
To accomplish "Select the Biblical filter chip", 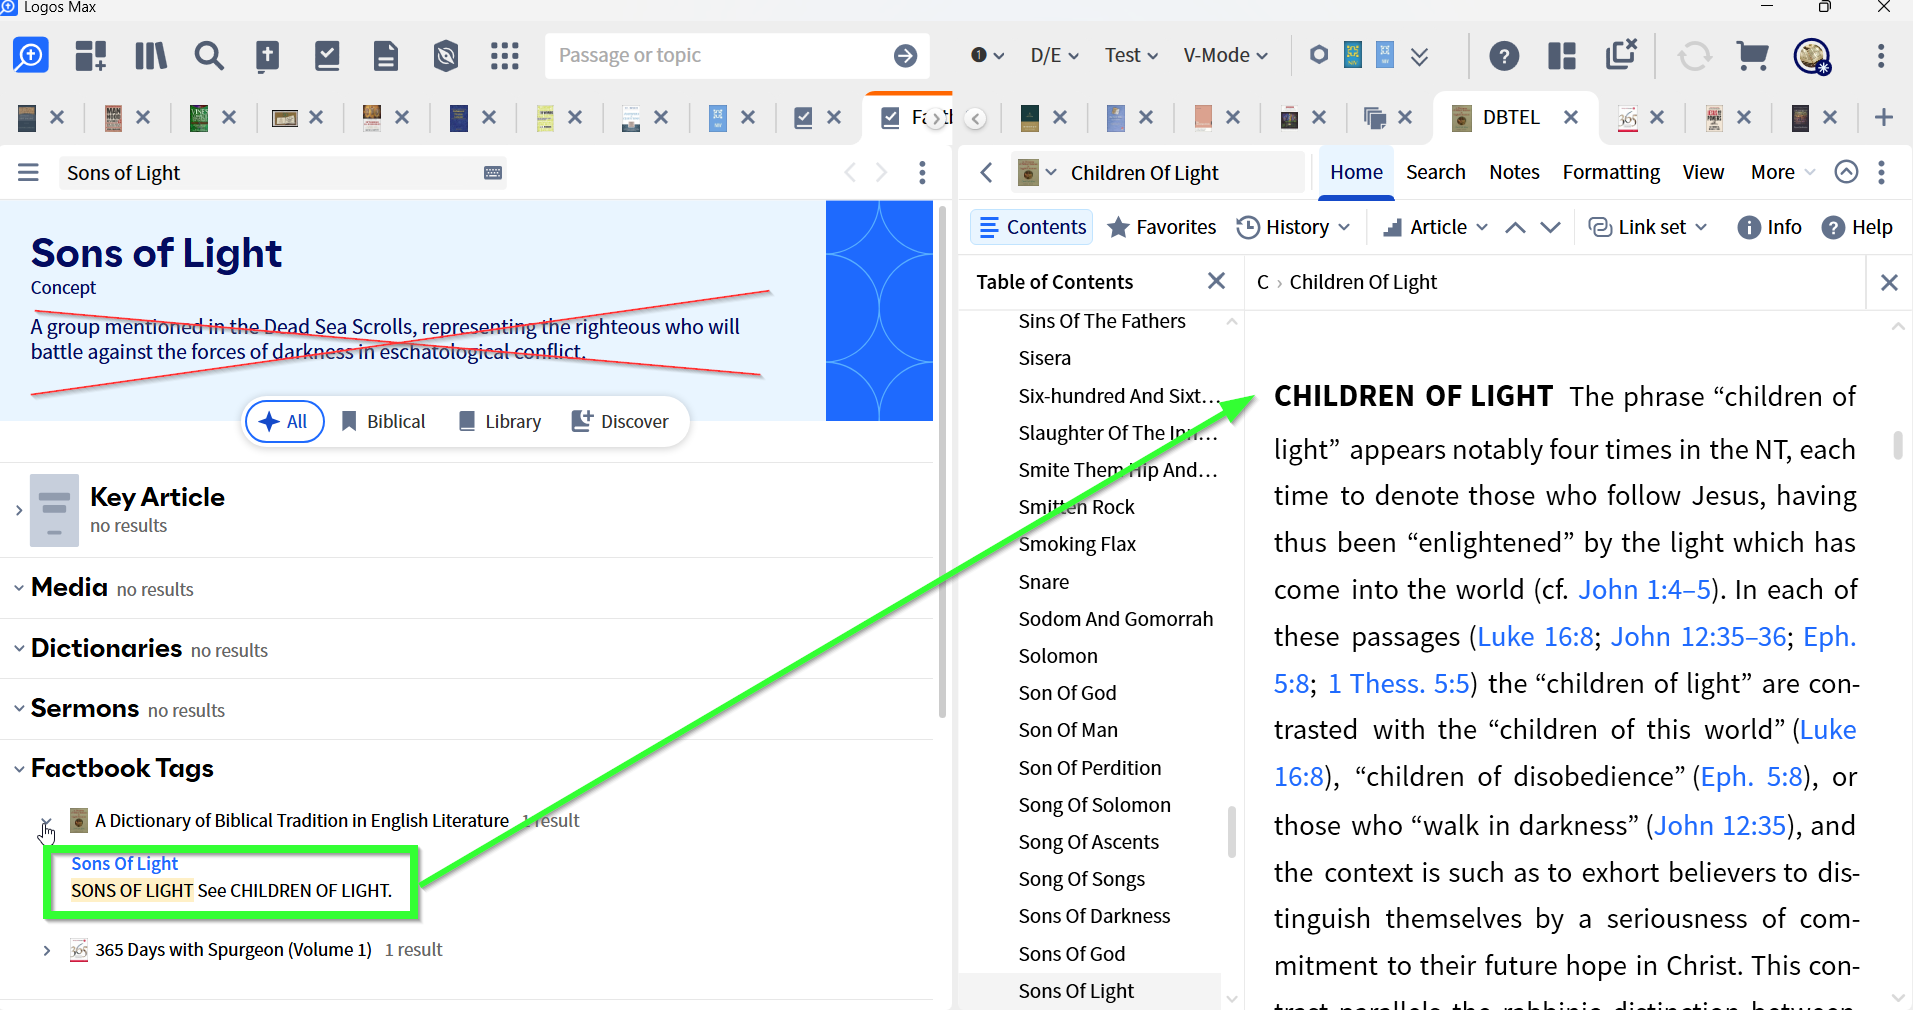I will tap(384, 422).
